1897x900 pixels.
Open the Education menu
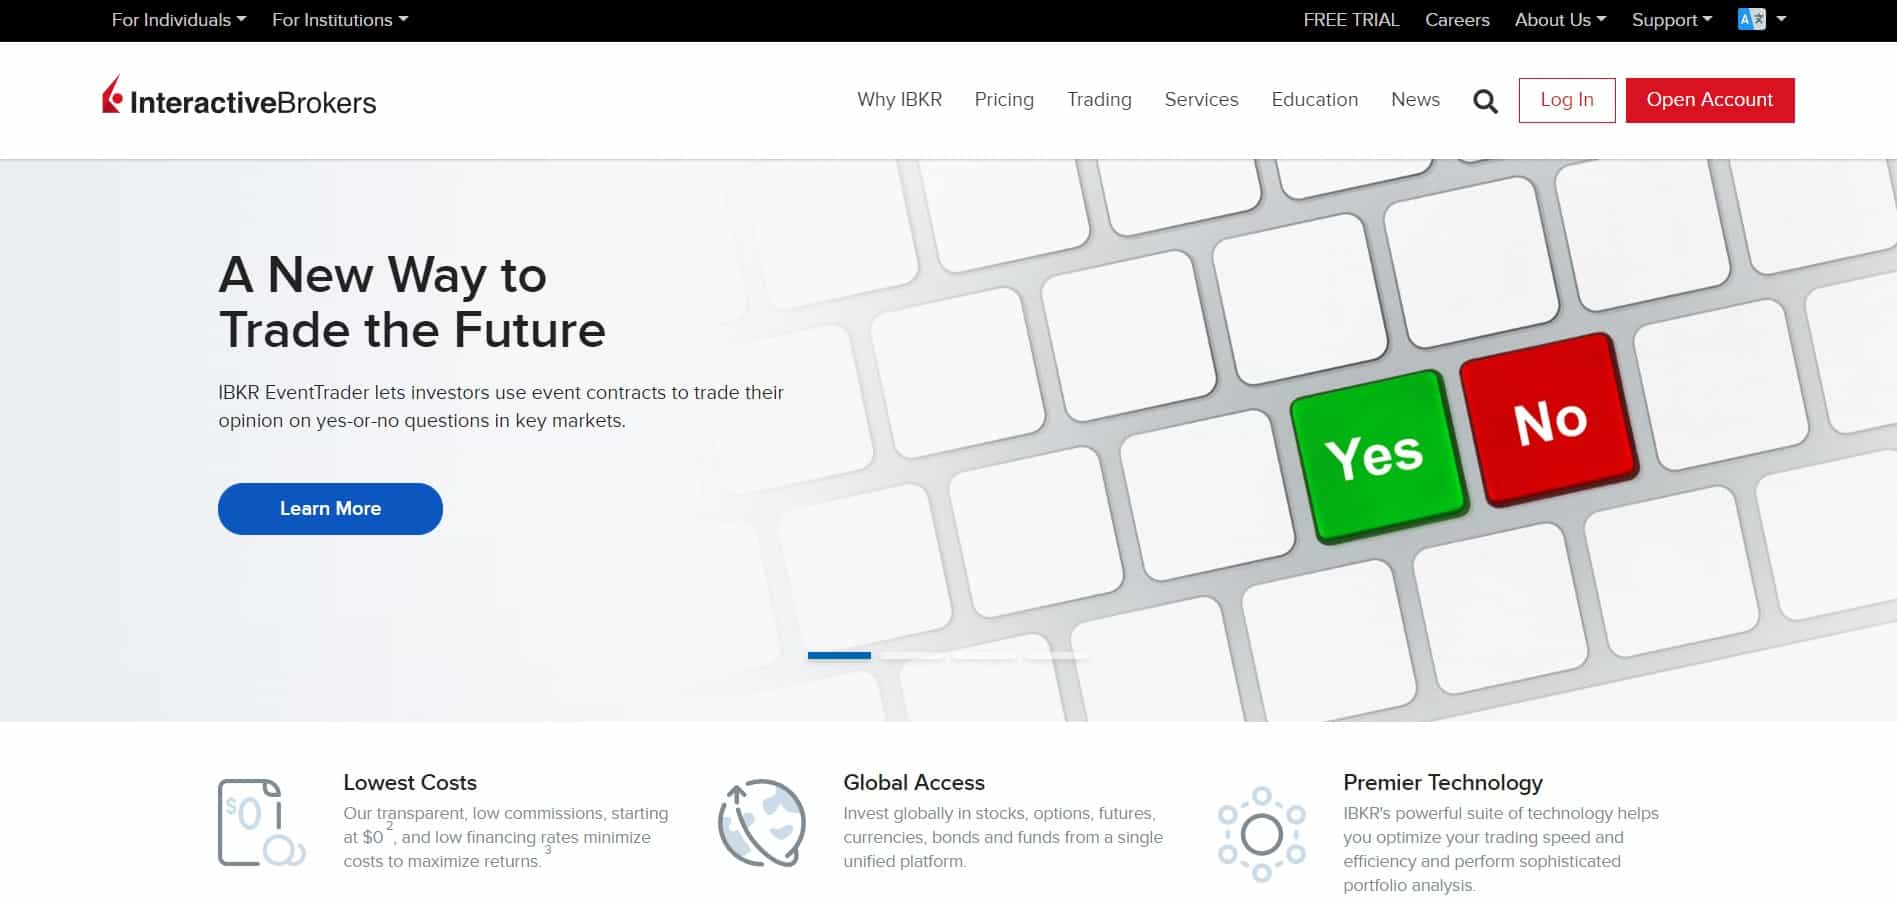pyautogui.click(x=1314, y=100)
